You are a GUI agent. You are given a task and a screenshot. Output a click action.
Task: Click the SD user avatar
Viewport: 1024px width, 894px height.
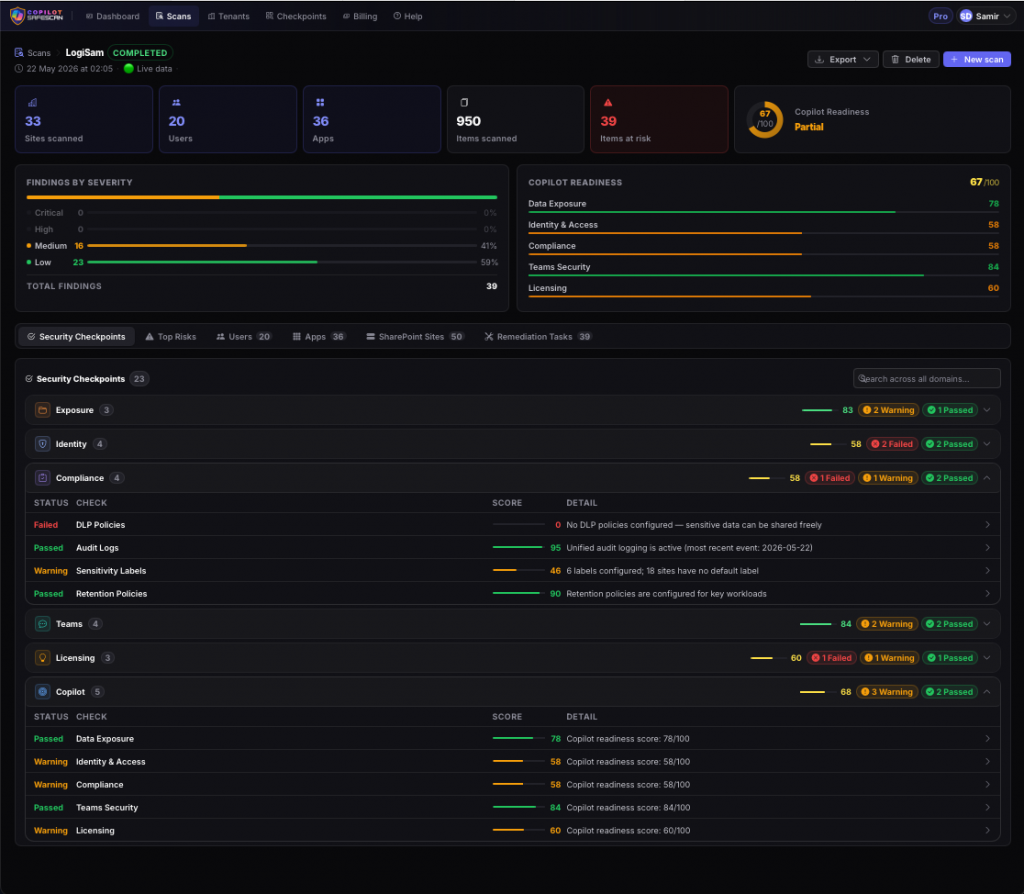[966, 16]
